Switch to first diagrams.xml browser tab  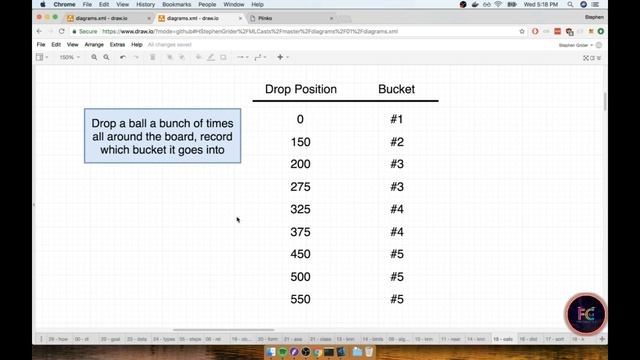click(109, 18)
